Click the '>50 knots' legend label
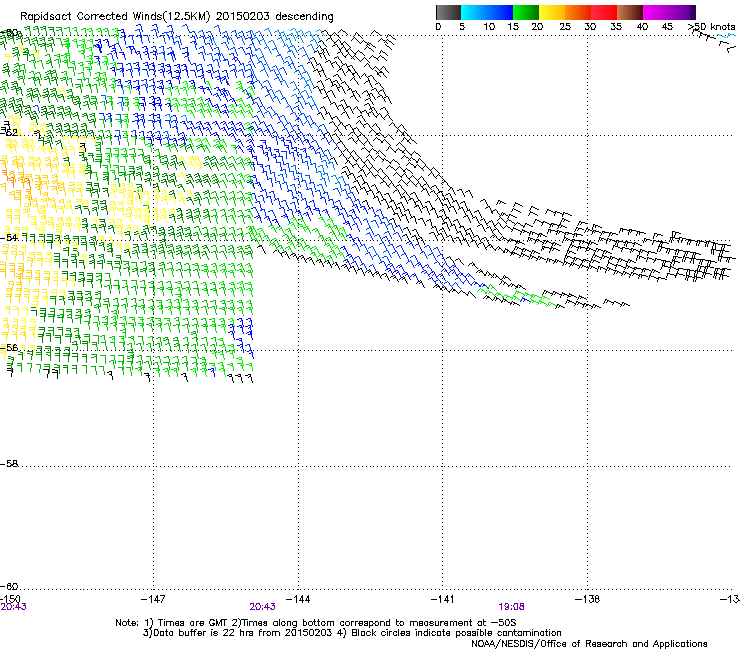Image resolution: width=740 pixels, height=650 pixels. pos(712,27)
